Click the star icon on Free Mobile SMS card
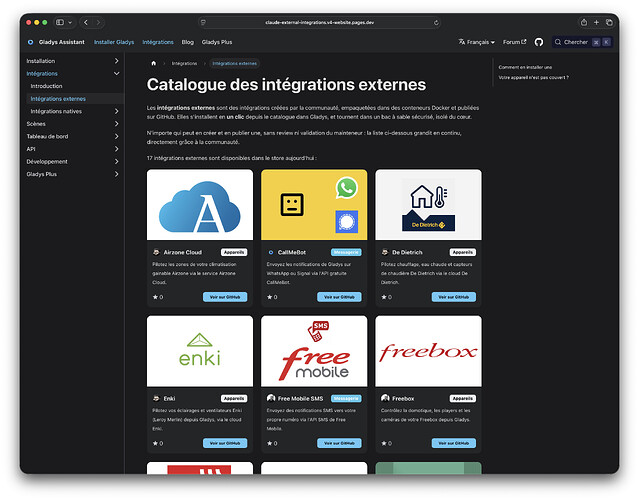Image resolution: width=639 pixels, height=500 pixels. pos(269,443)
